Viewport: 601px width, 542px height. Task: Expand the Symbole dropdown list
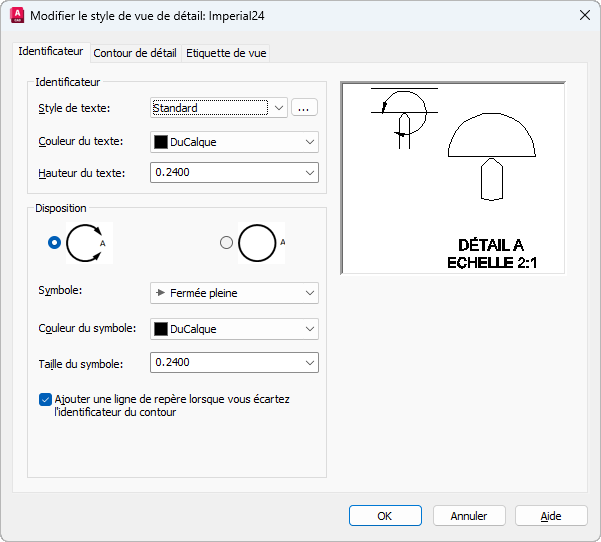(234, 293)
